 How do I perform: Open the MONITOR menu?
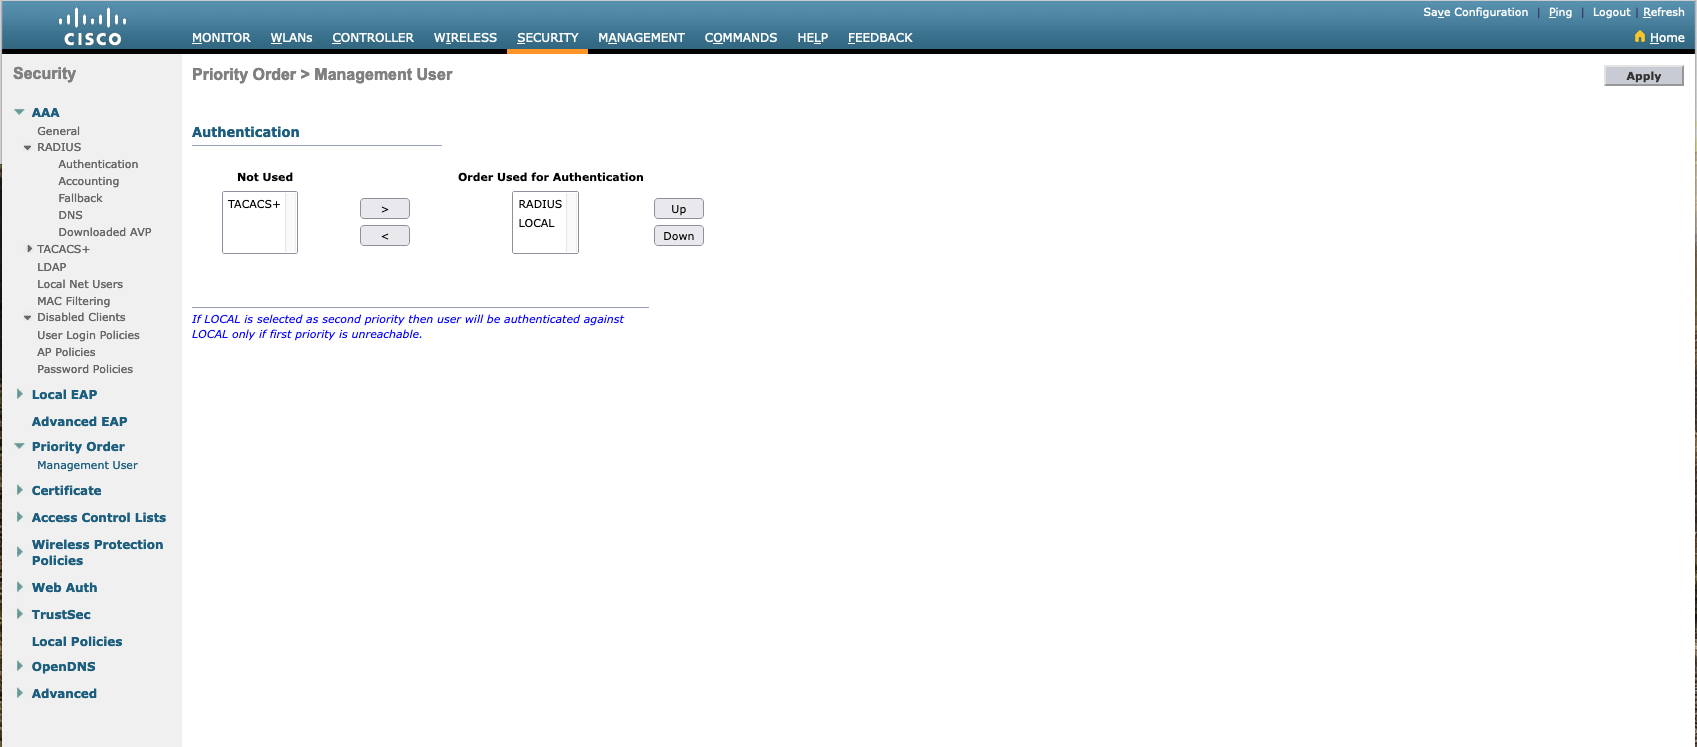[221, 38]
